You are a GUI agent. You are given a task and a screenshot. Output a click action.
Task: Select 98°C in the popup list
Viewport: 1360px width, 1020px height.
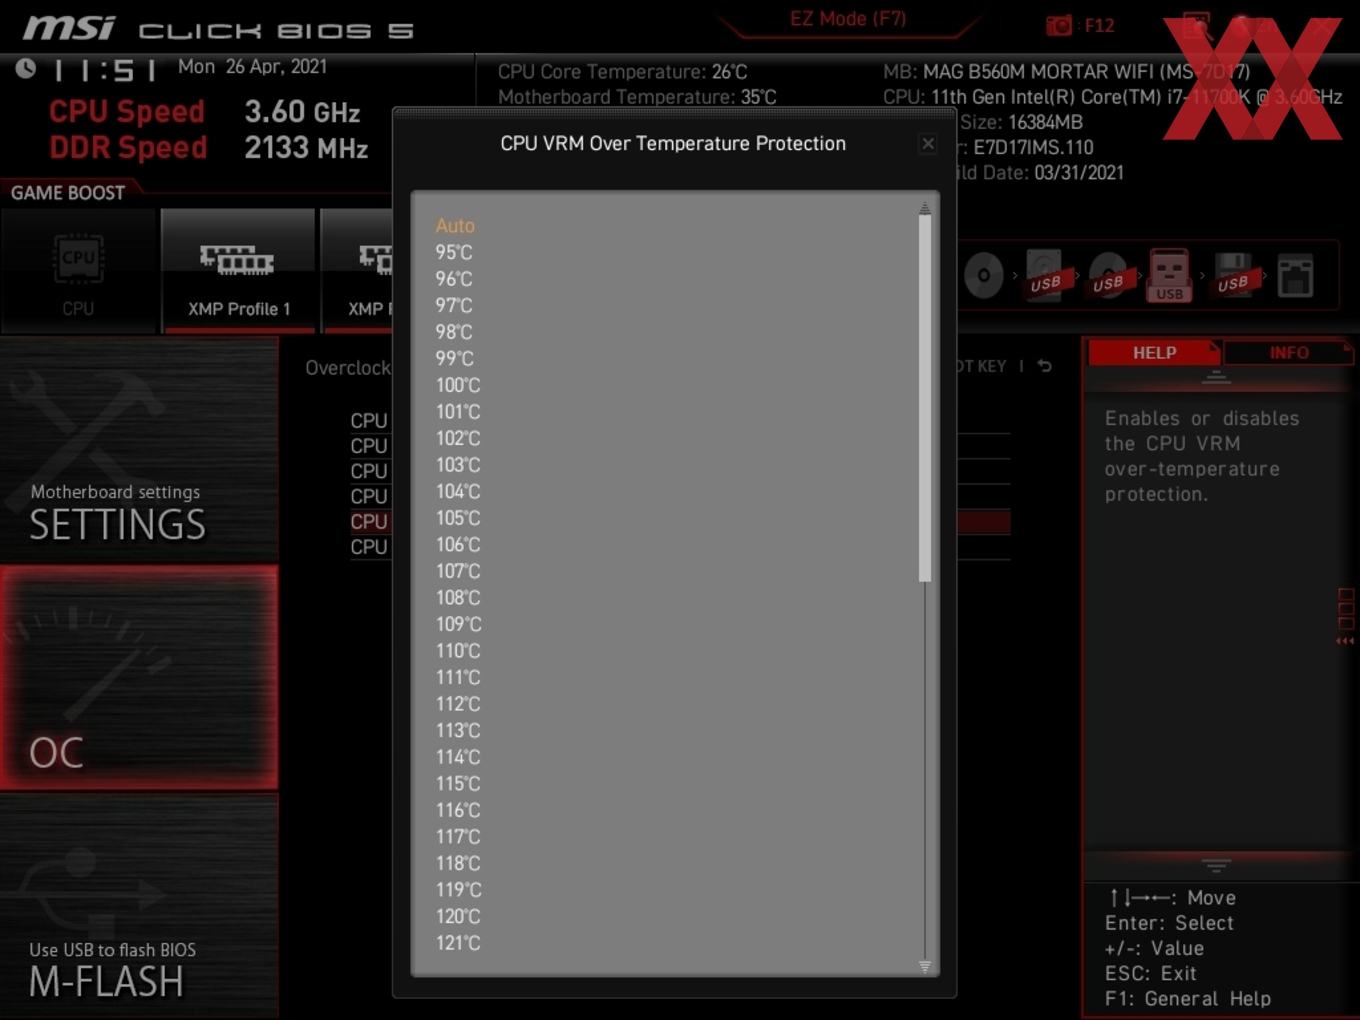click(x=454, y=332)
